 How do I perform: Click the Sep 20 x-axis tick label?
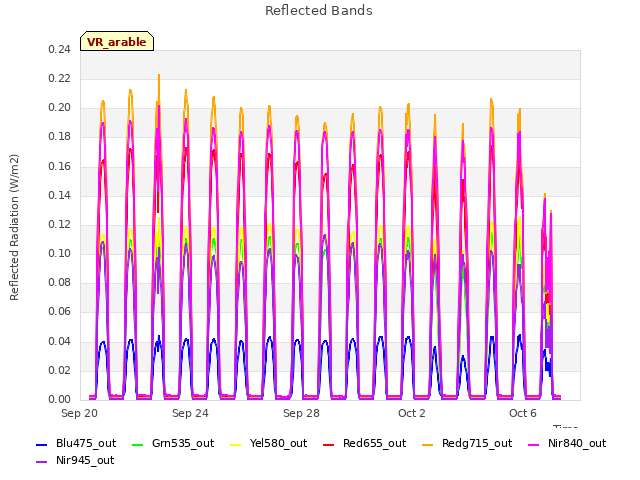pos(80,413)
